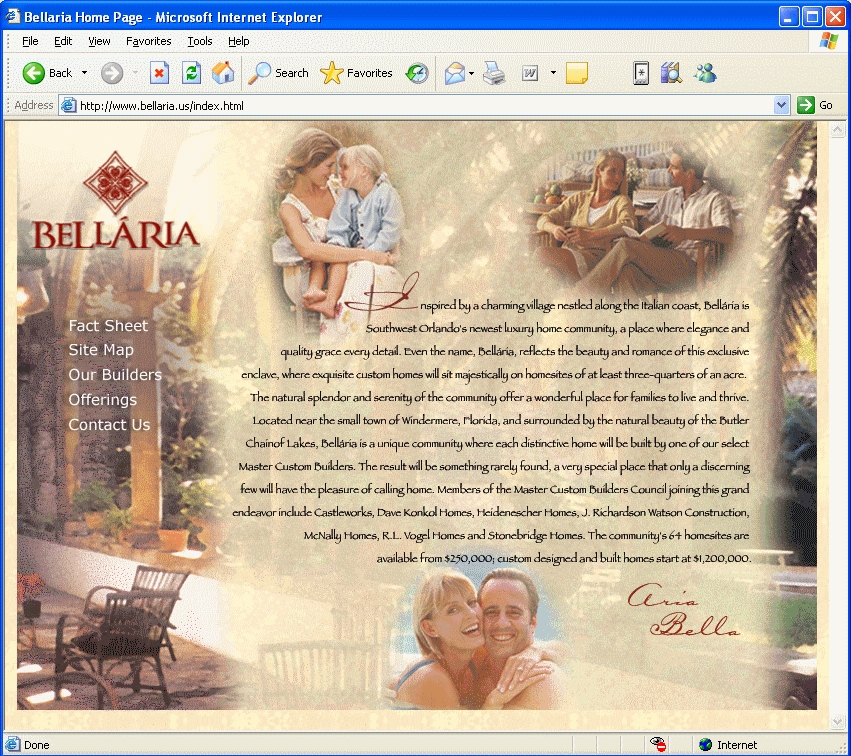Click the blocked cookie privacy status icon

(658, 744)
